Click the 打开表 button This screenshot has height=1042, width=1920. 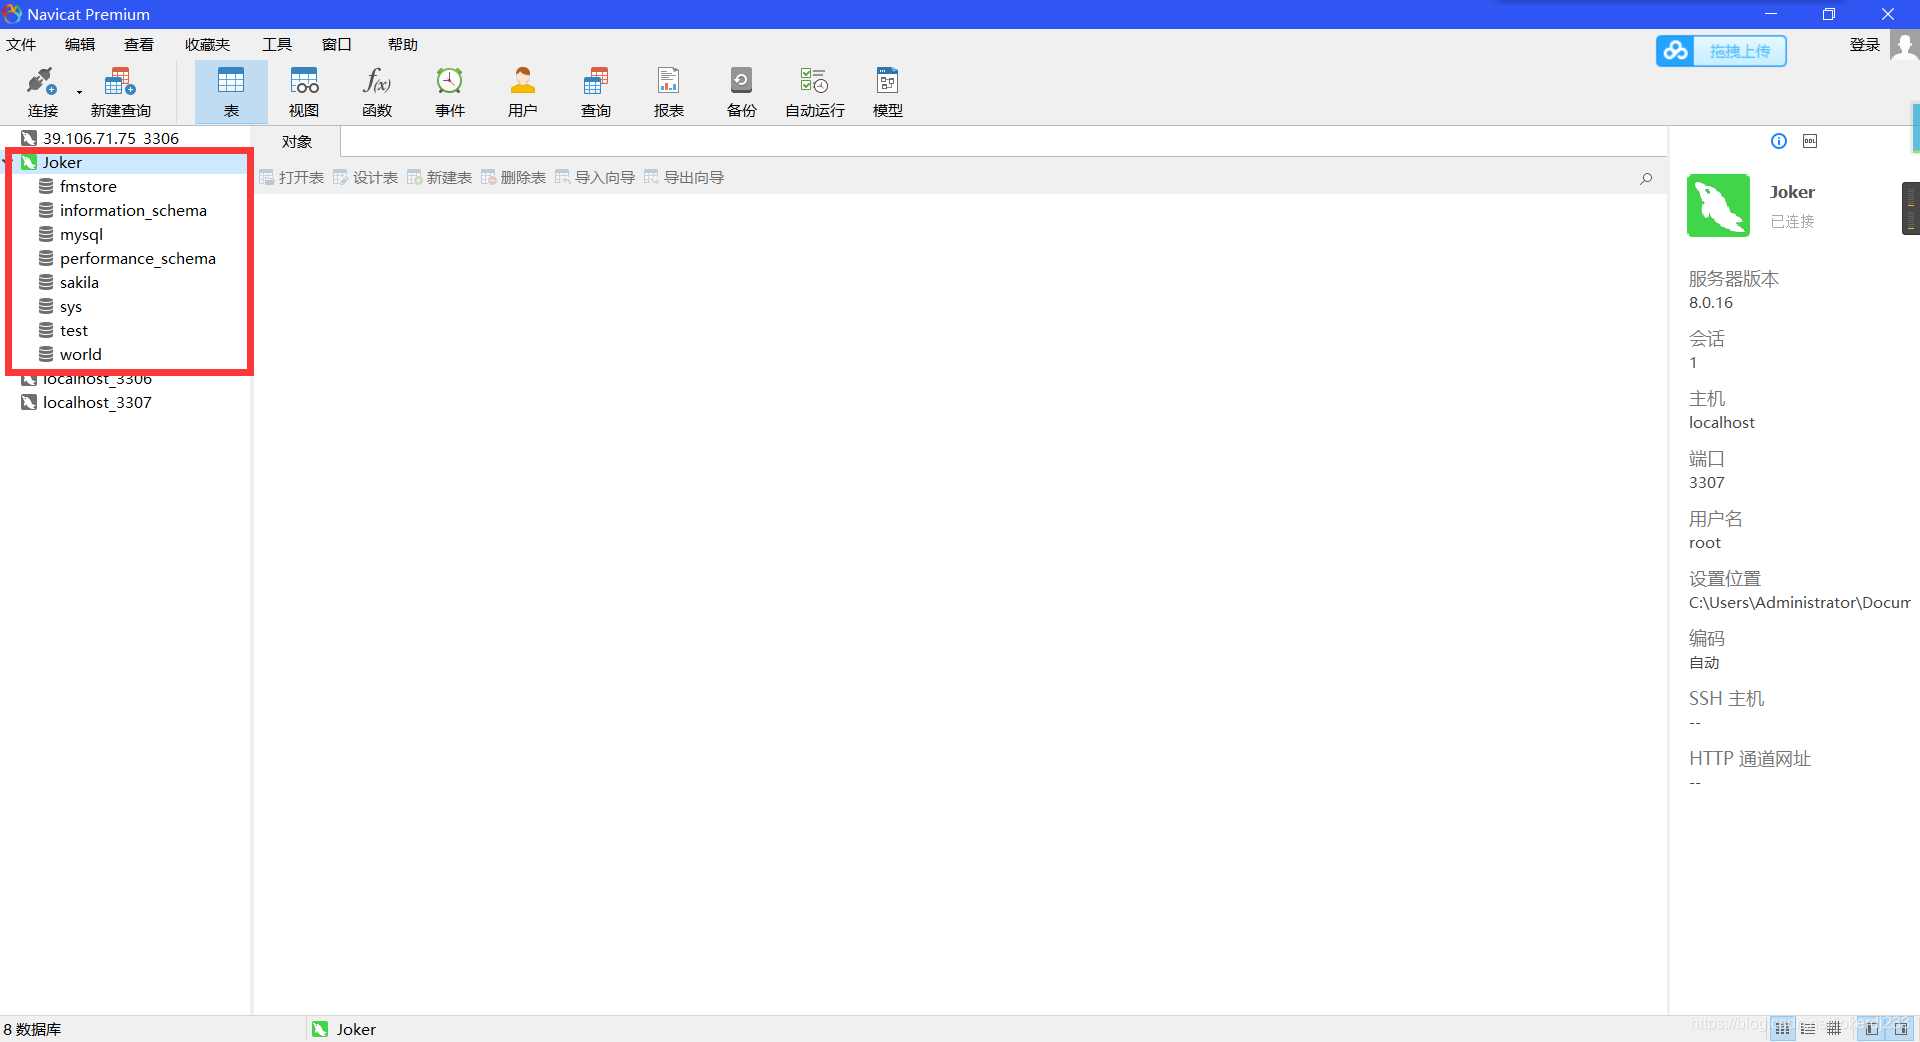coord(292,177)
